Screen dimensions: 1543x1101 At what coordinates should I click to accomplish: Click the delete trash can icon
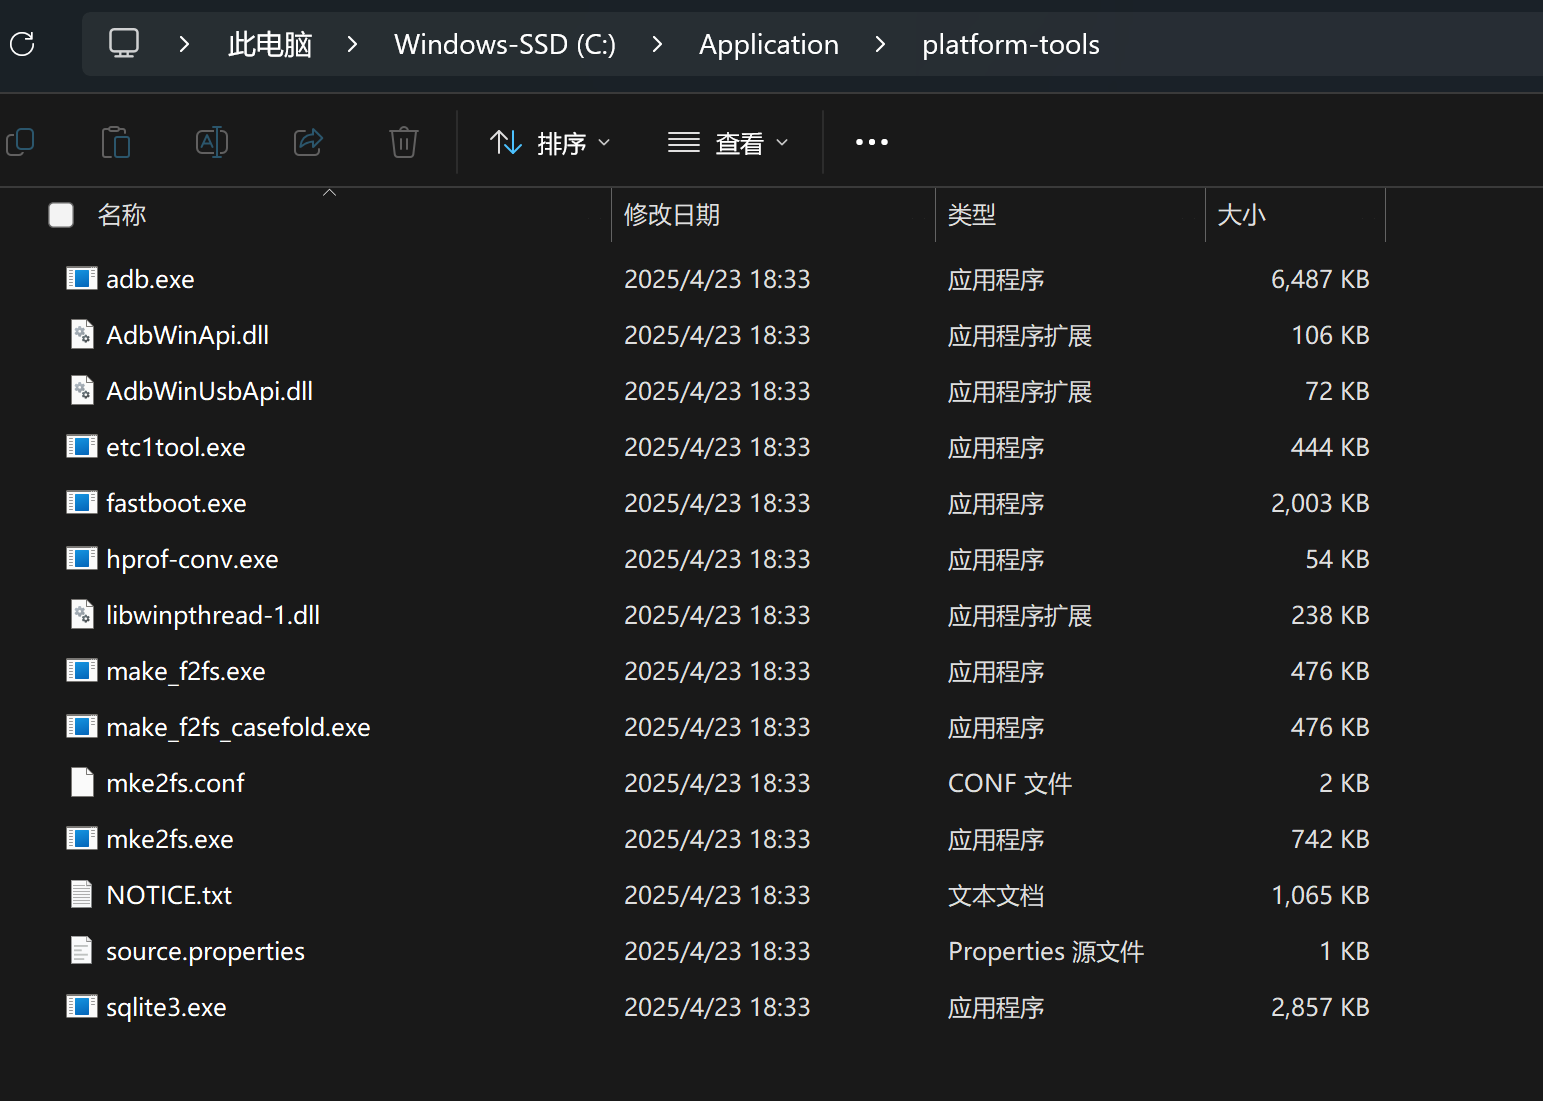[x=404, y=142]
